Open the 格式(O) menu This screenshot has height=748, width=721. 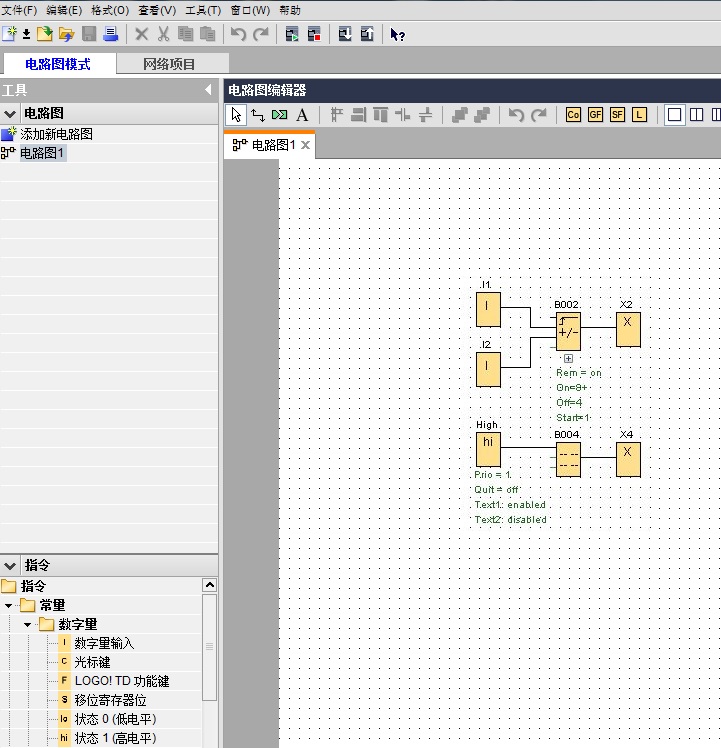coord(110,10)
